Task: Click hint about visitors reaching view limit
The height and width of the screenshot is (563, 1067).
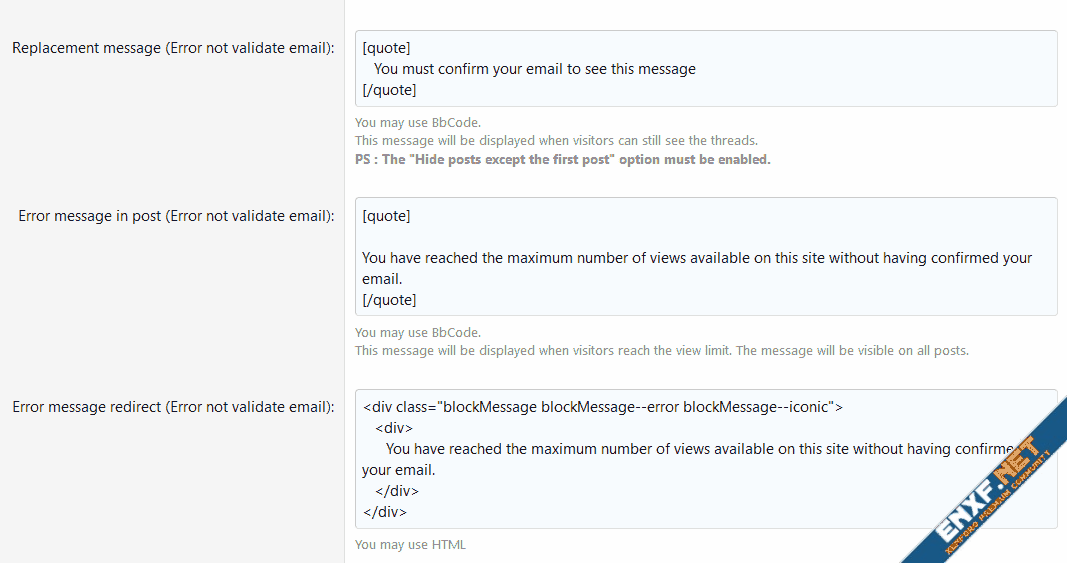Action: [x=661, y=350]
